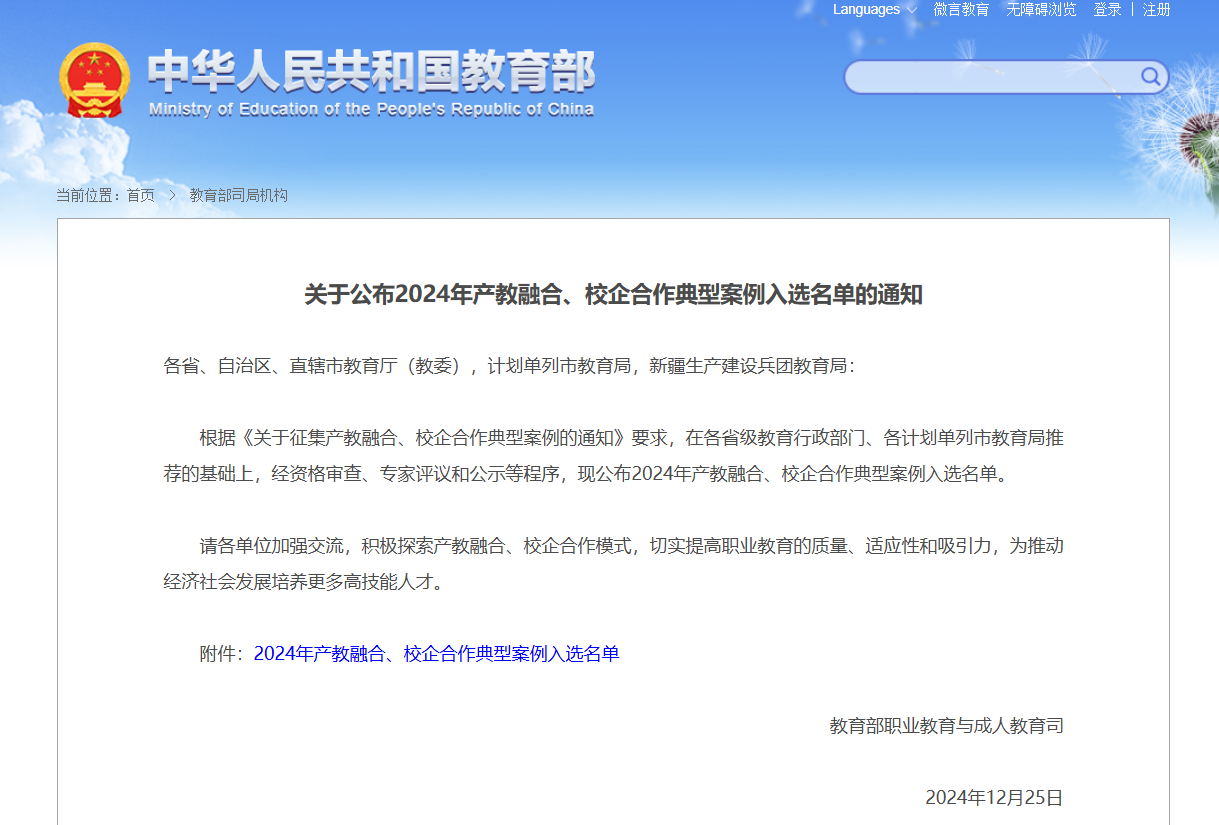Click the 当前位置 breadcrumb label
The width and height of the screenshot is (1219, 825).
87,195
